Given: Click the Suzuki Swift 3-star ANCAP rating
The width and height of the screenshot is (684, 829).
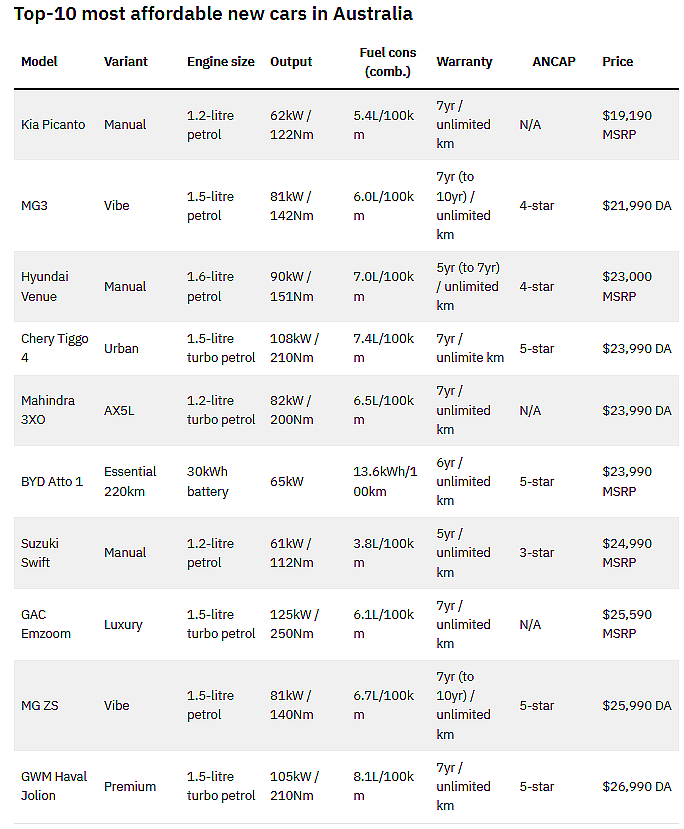Looking at the screenshot, I should pos(537,552).
